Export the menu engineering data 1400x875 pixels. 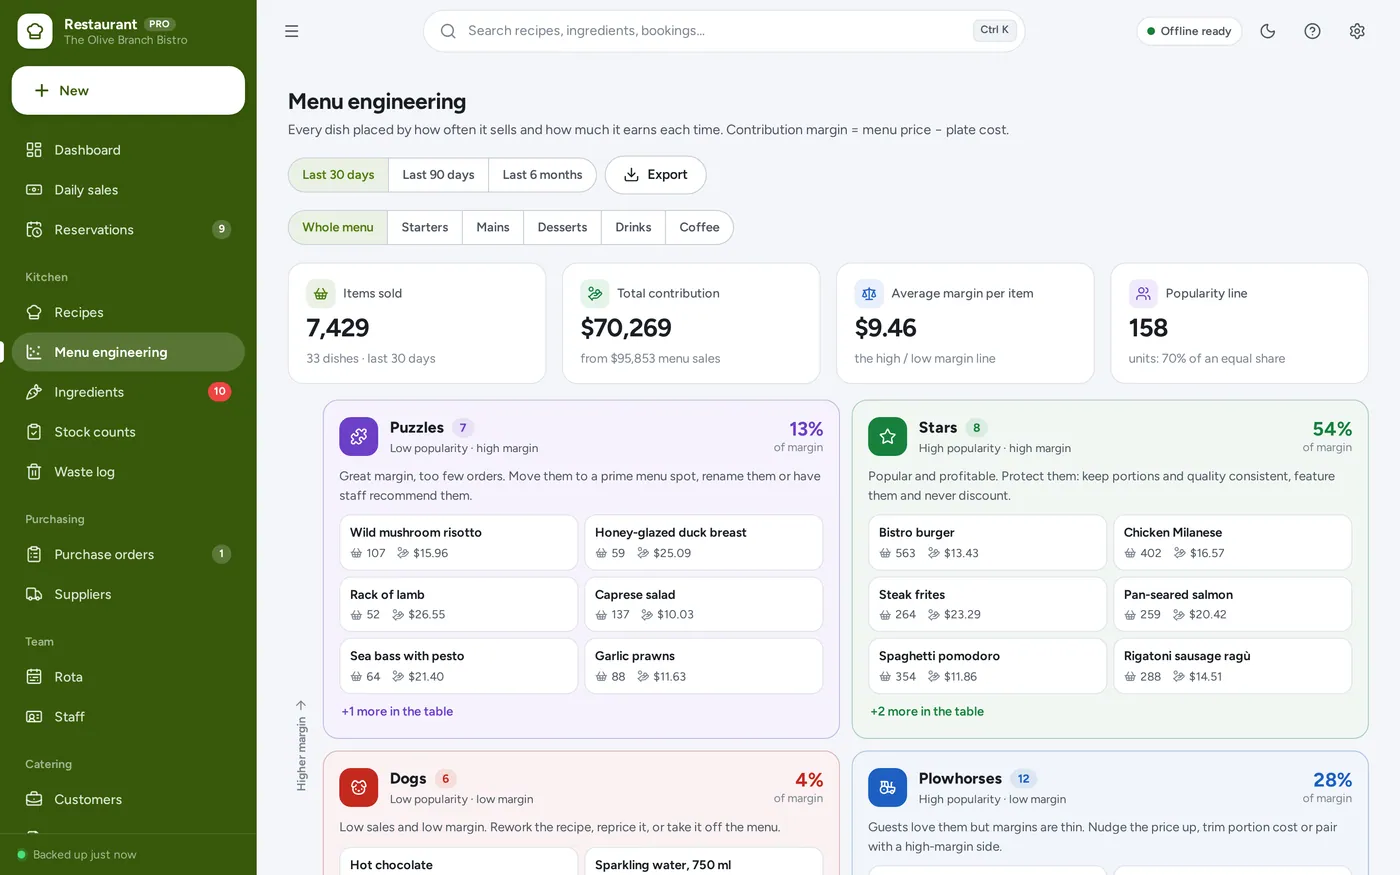tap(655, 175)
